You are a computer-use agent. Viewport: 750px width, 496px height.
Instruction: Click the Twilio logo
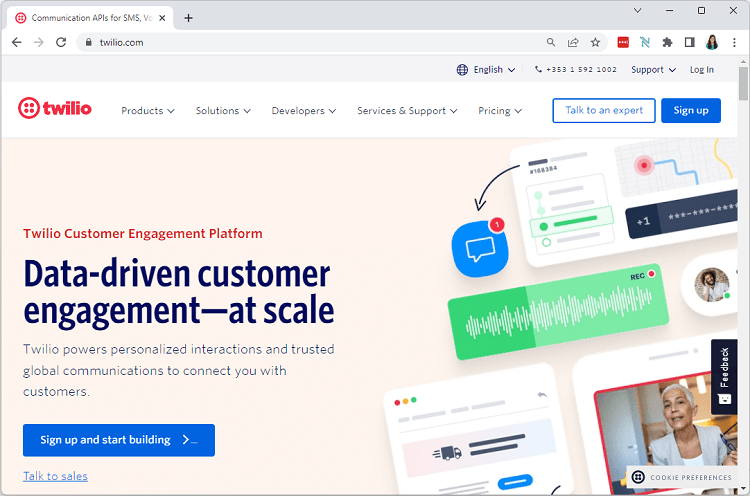(55, 108)
